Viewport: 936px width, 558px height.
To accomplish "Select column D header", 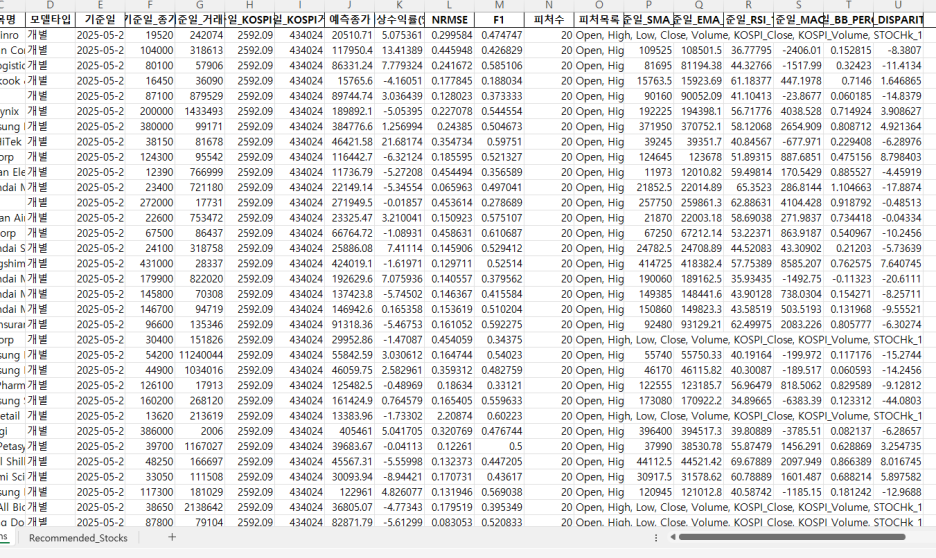I will tap(50, 5).
